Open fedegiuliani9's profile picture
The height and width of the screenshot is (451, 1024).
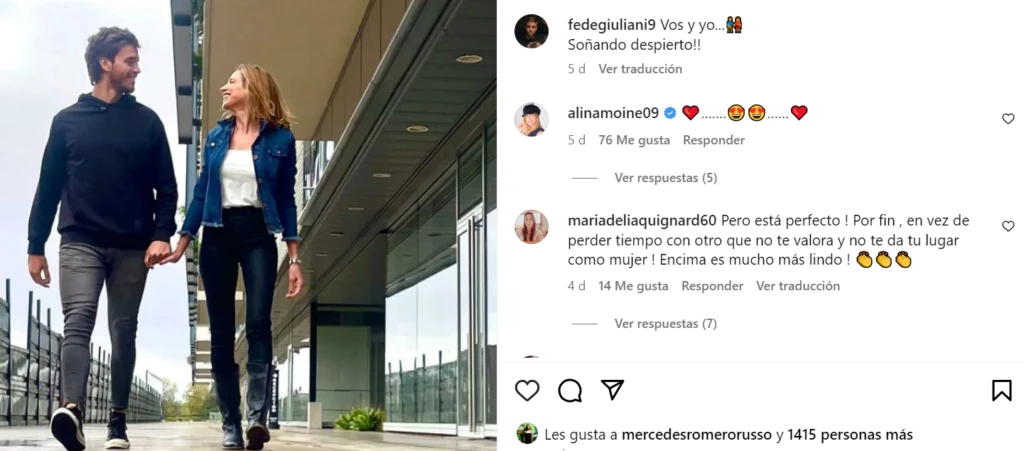531,31
